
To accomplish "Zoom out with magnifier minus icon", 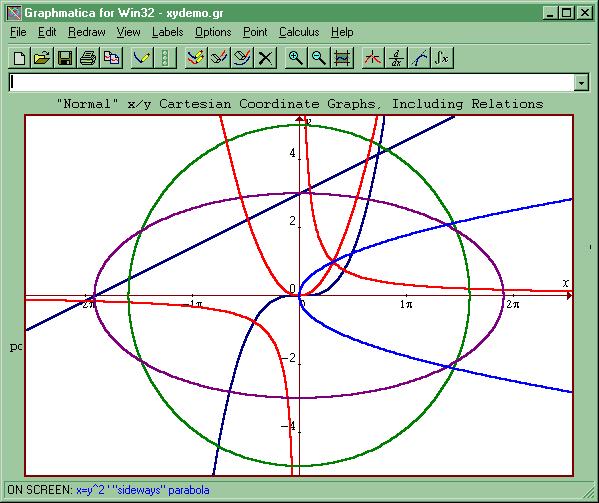I will click(319, 58).
